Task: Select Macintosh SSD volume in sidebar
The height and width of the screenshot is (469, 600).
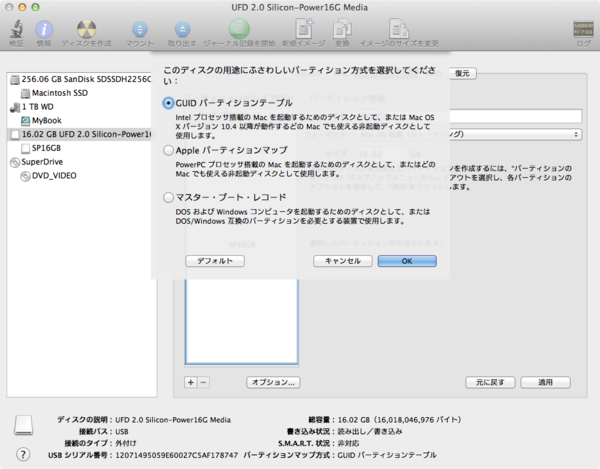Action: click(x=82, y=93)
